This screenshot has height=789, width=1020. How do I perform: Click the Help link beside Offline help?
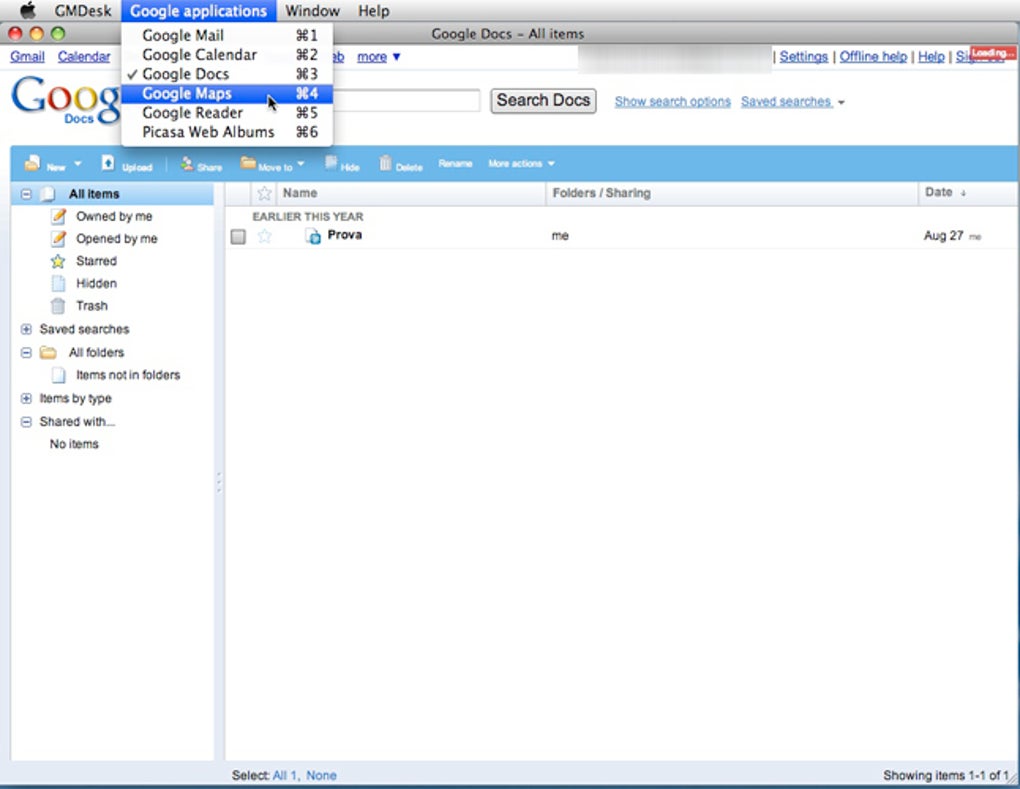pos(931,57)
